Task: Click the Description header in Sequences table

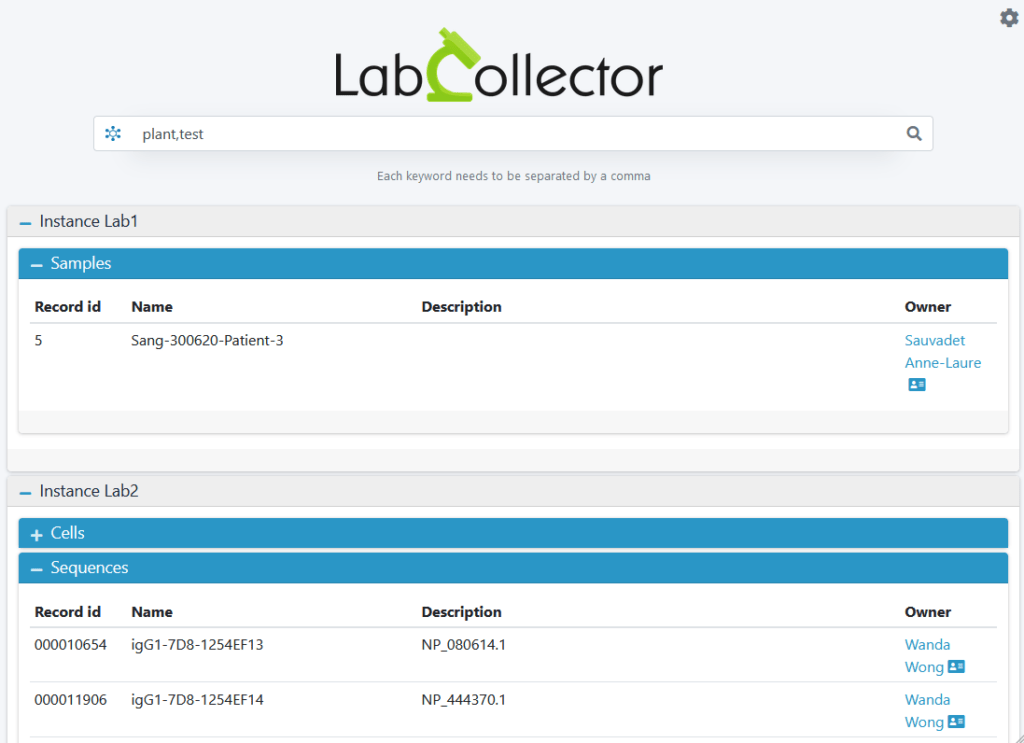Action: coord(462,612)
